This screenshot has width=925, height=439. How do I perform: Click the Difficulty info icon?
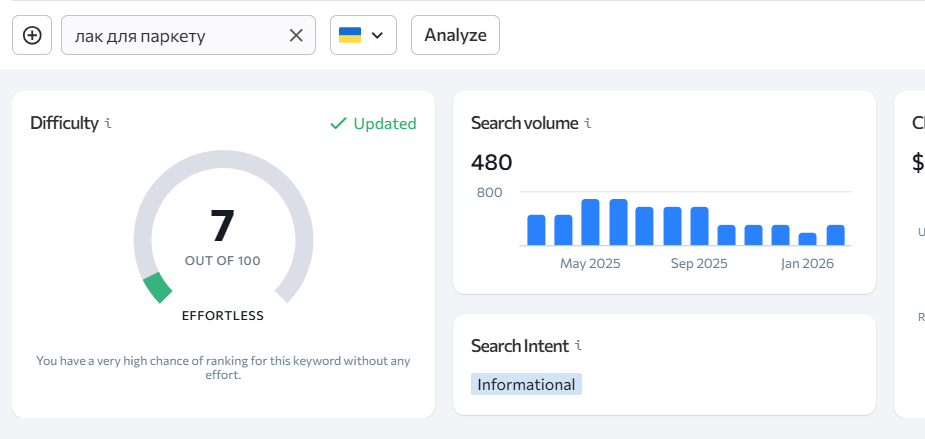[x=108, y=124]
